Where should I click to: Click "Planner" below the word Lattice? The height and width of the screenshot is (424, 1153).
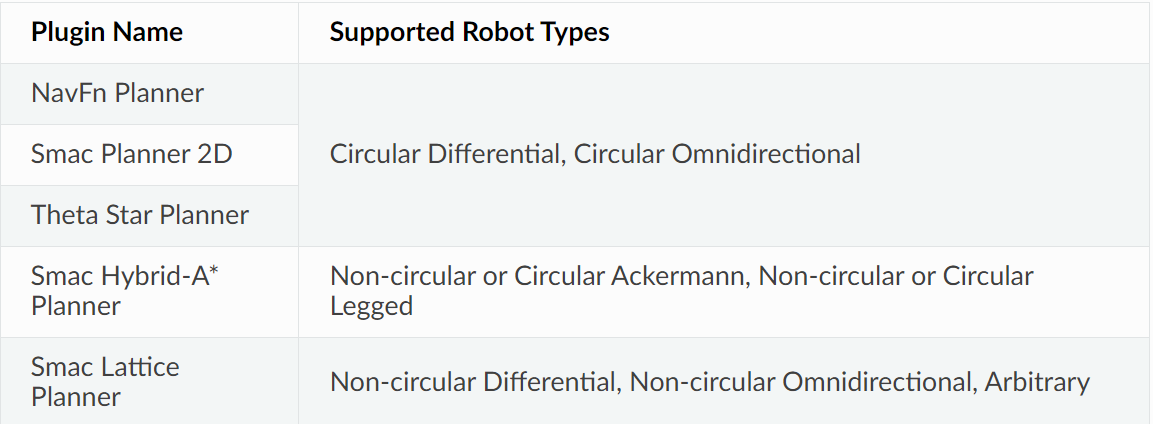coord(76,397)
